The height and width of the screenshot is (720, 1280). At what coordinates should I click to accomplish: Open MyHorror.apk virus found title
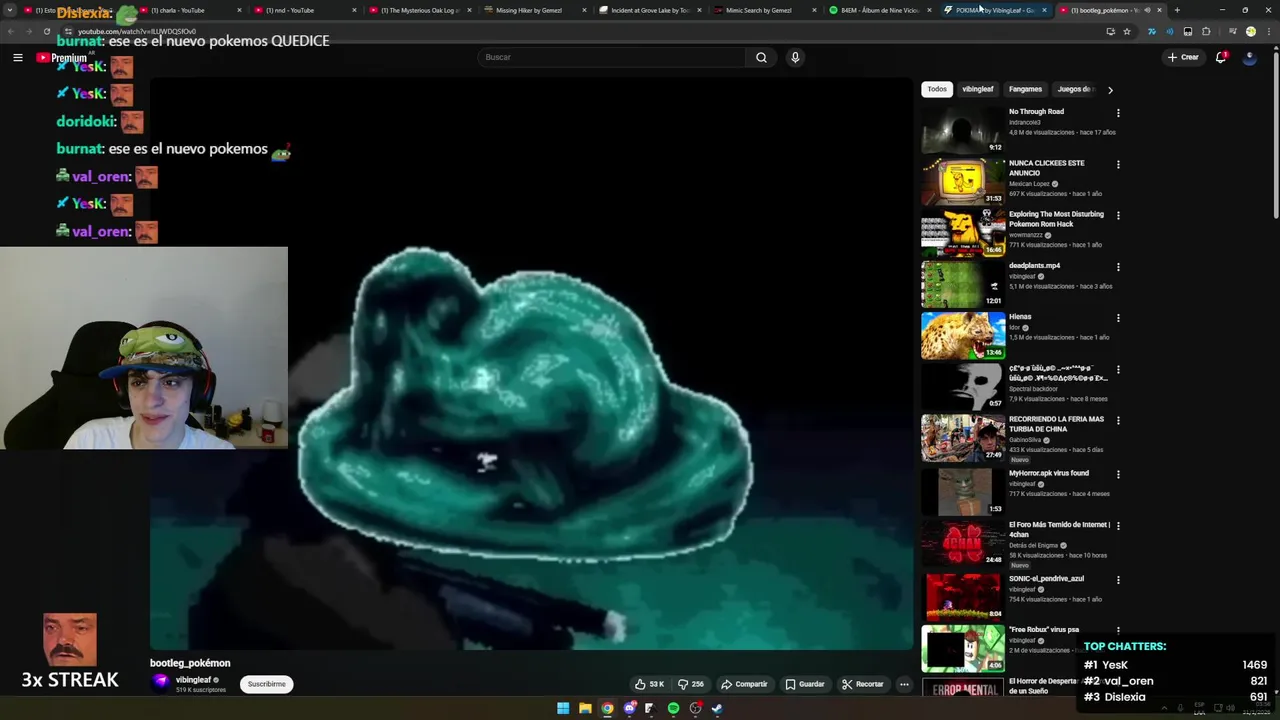click(x=1049, y=473)
